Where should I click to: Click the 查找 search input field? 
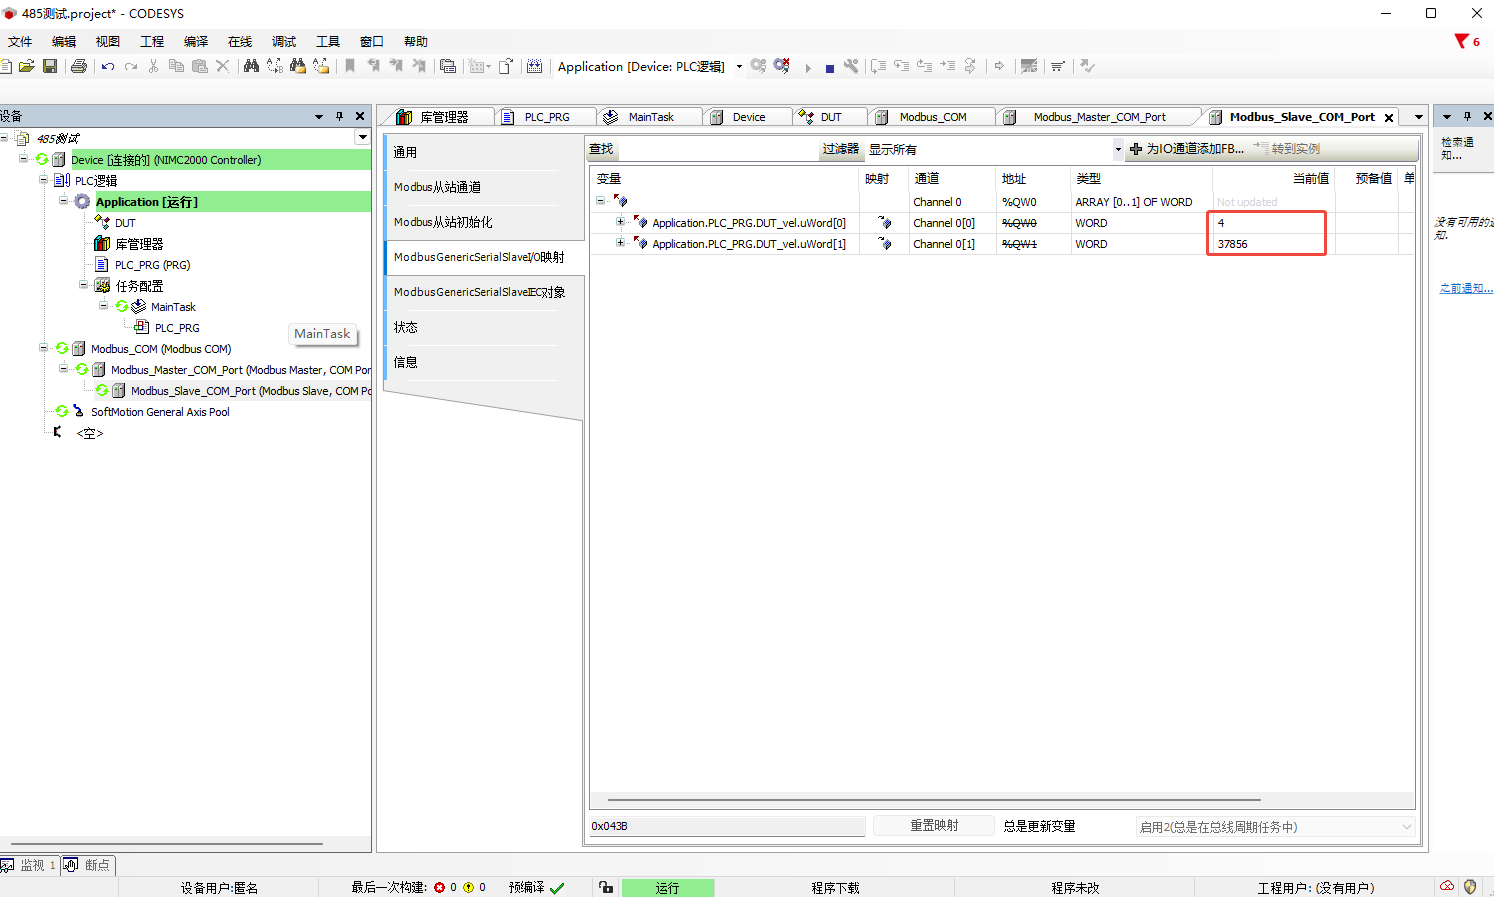tap(718, 149)
